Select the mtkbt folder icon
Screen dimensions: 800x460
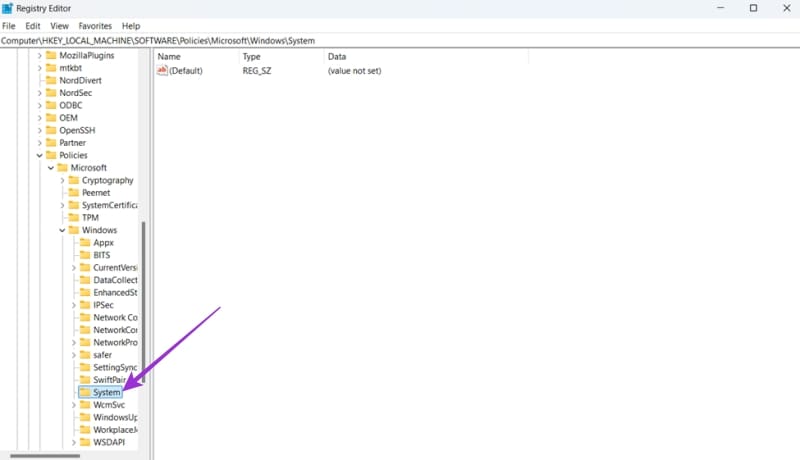tap(51, 67)
